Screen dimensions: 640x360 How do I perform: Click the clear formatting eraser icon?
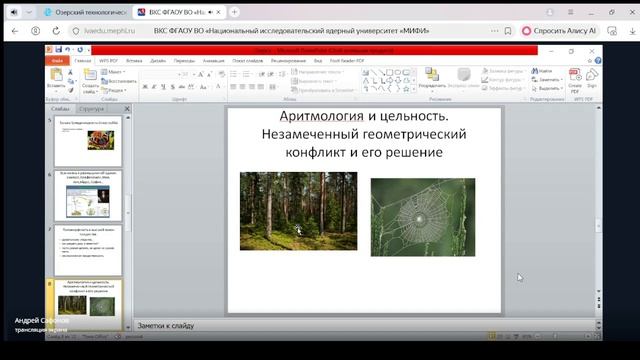222,74
